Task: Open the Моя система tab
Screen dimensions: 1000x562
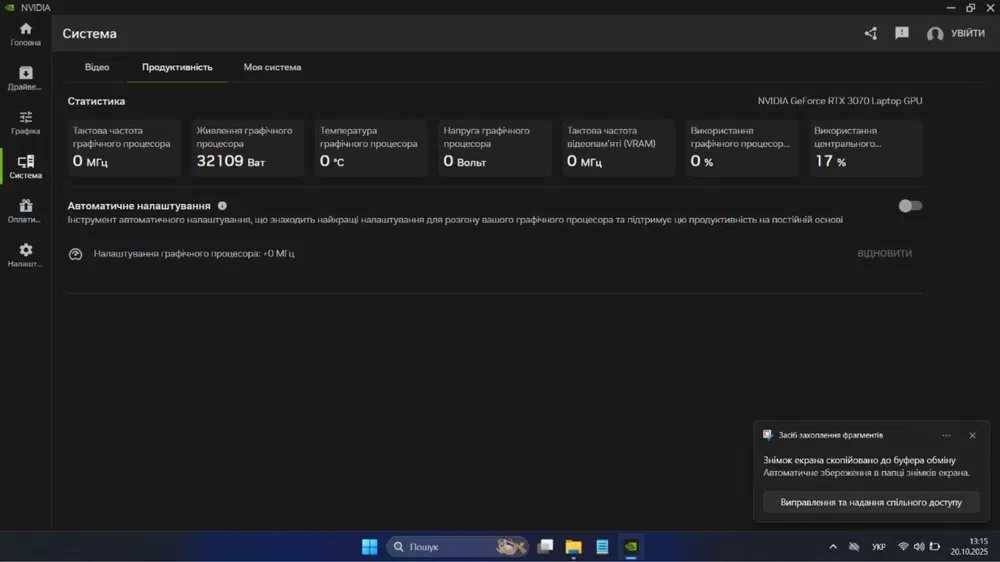Action: pyautogui.click(x=272, y=67)
